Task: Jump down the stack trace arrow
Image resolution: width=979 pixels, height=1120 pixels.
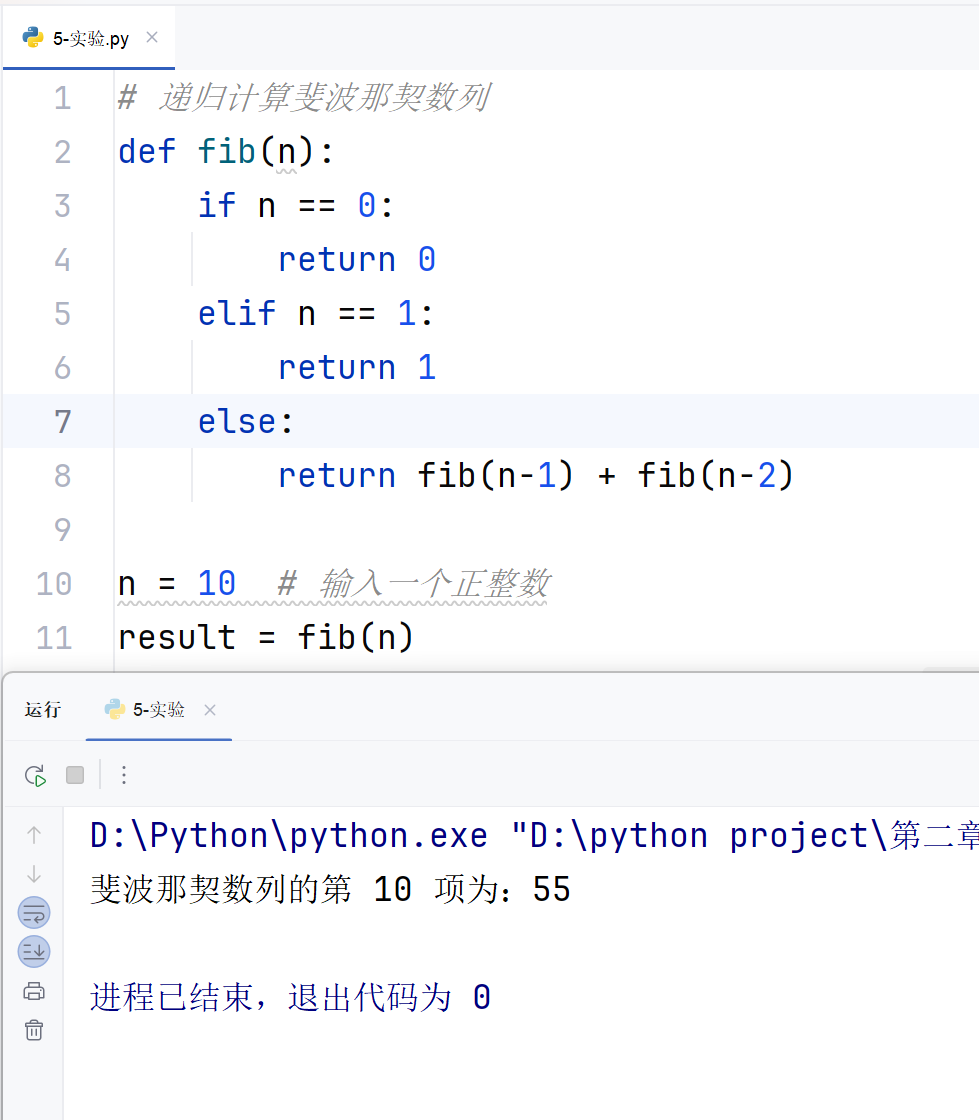Action: click(x=34, y=874)
